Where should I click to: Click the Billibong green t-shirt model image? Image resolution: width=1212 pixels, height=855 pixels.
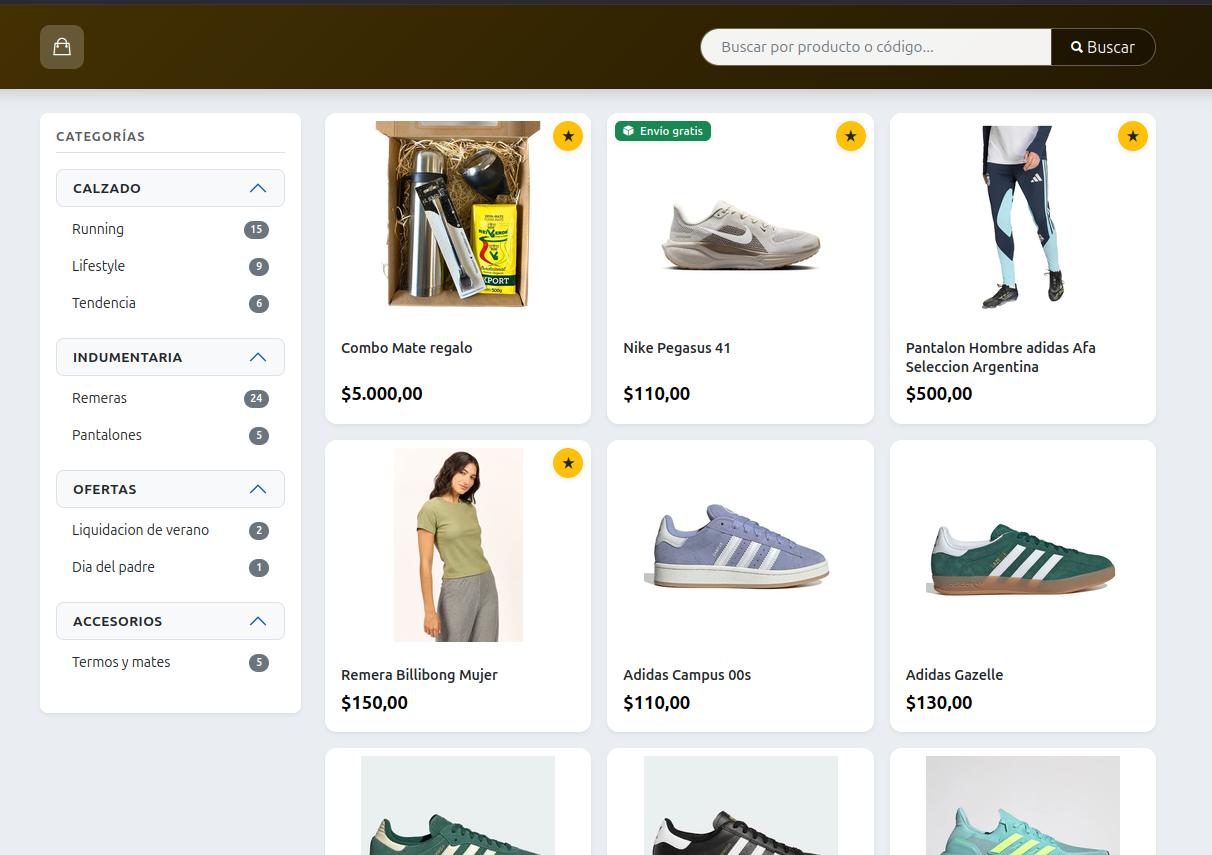pos(458,545)
